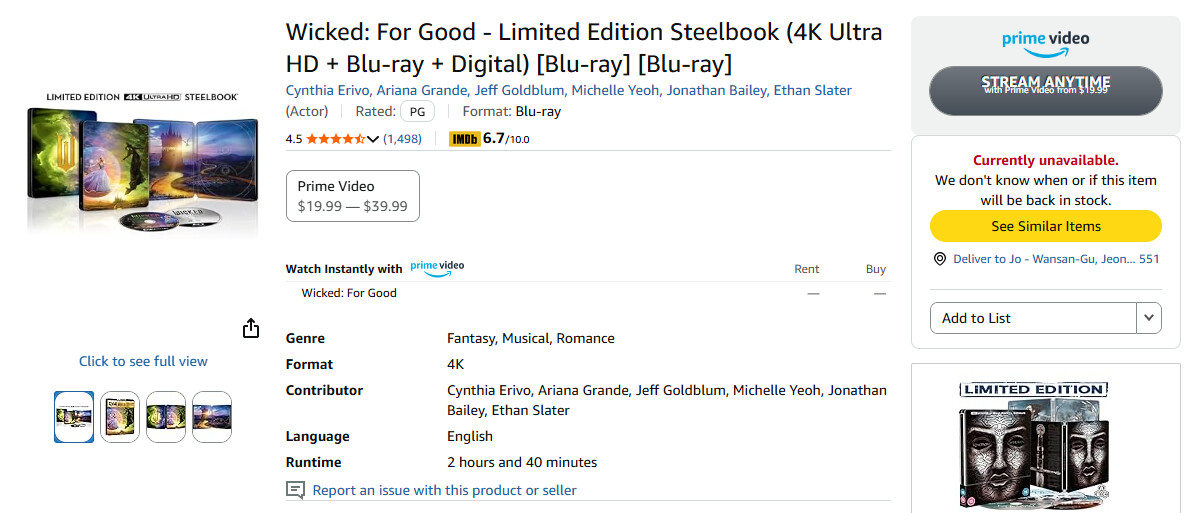Click the Prime Video logo above Stream Anytime
The width and height of the screenshot is (1194, 513).
tap(1046, 43)
